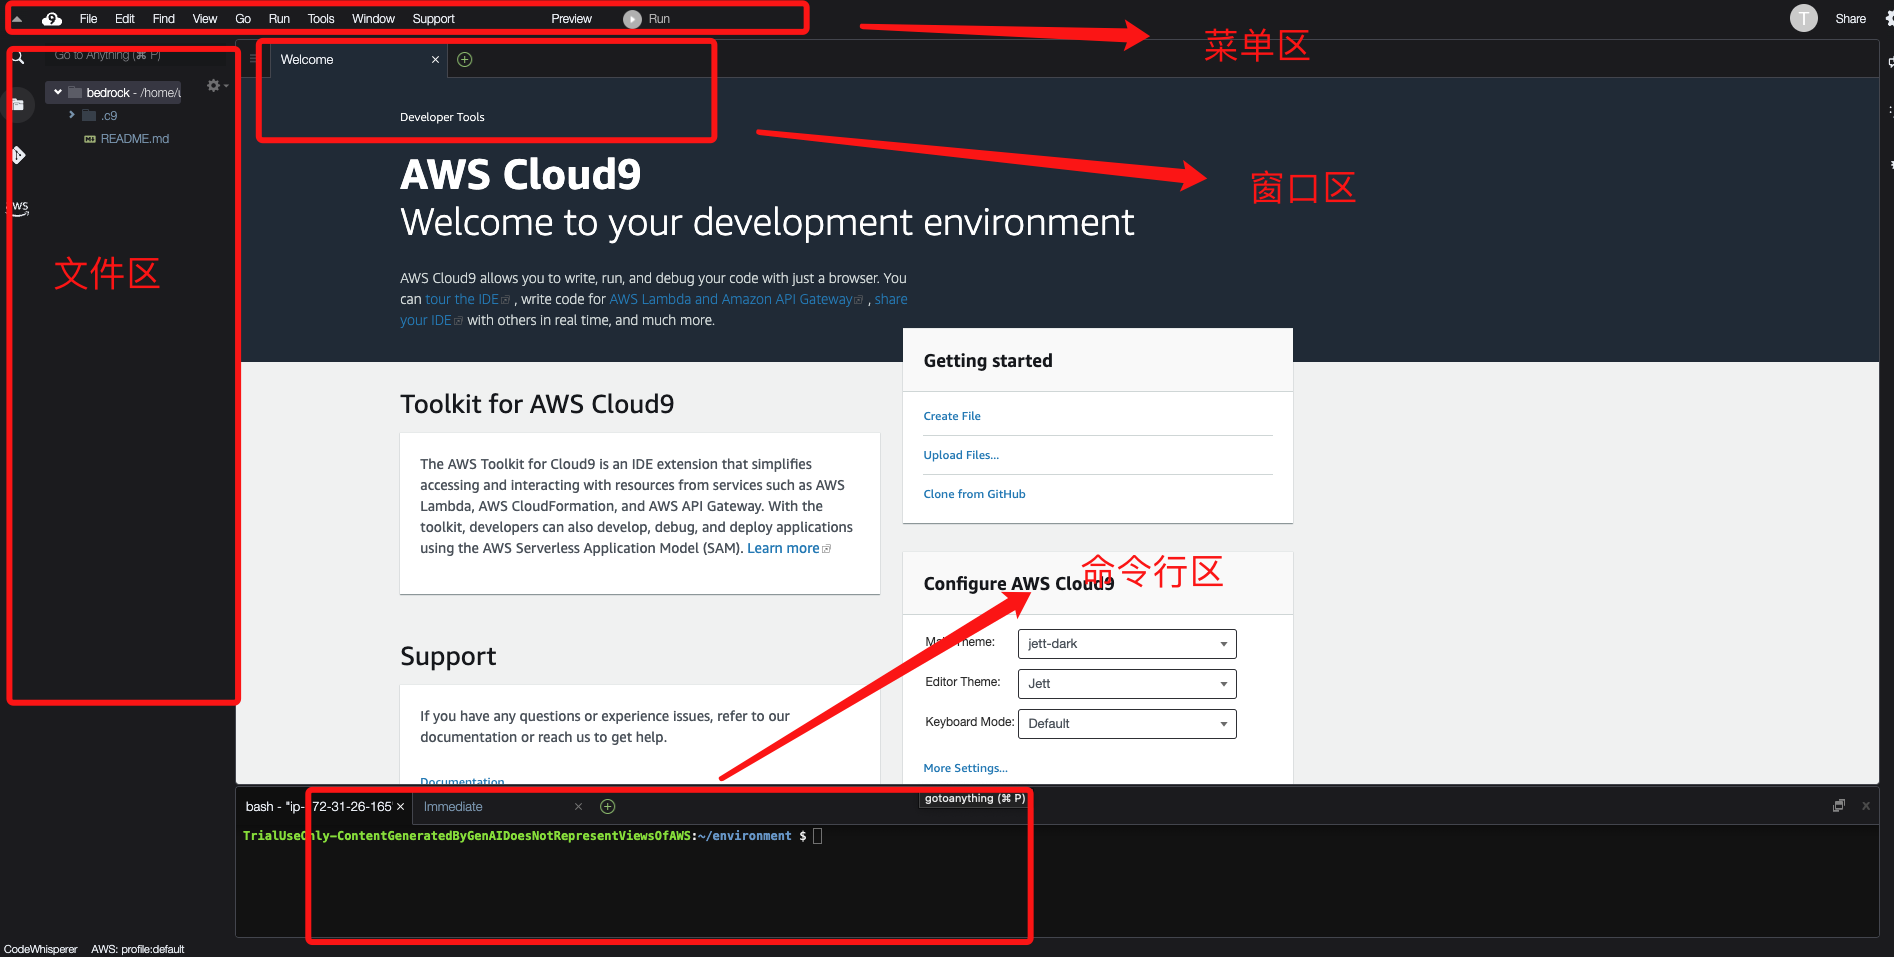1894x957 pixels.
Task: Click the Preview button
Action: click(x=572, y=19)
